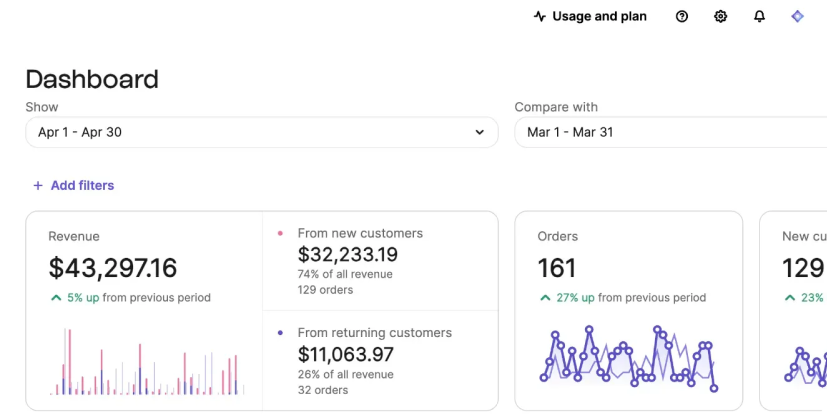Click the plus icon next to Add filters

tap(38, 185)
